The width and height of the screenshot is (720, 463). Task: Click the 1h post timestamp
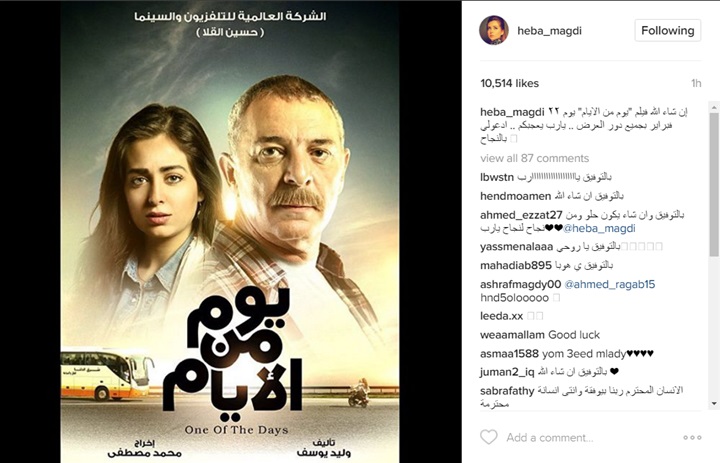pos(696,84)
